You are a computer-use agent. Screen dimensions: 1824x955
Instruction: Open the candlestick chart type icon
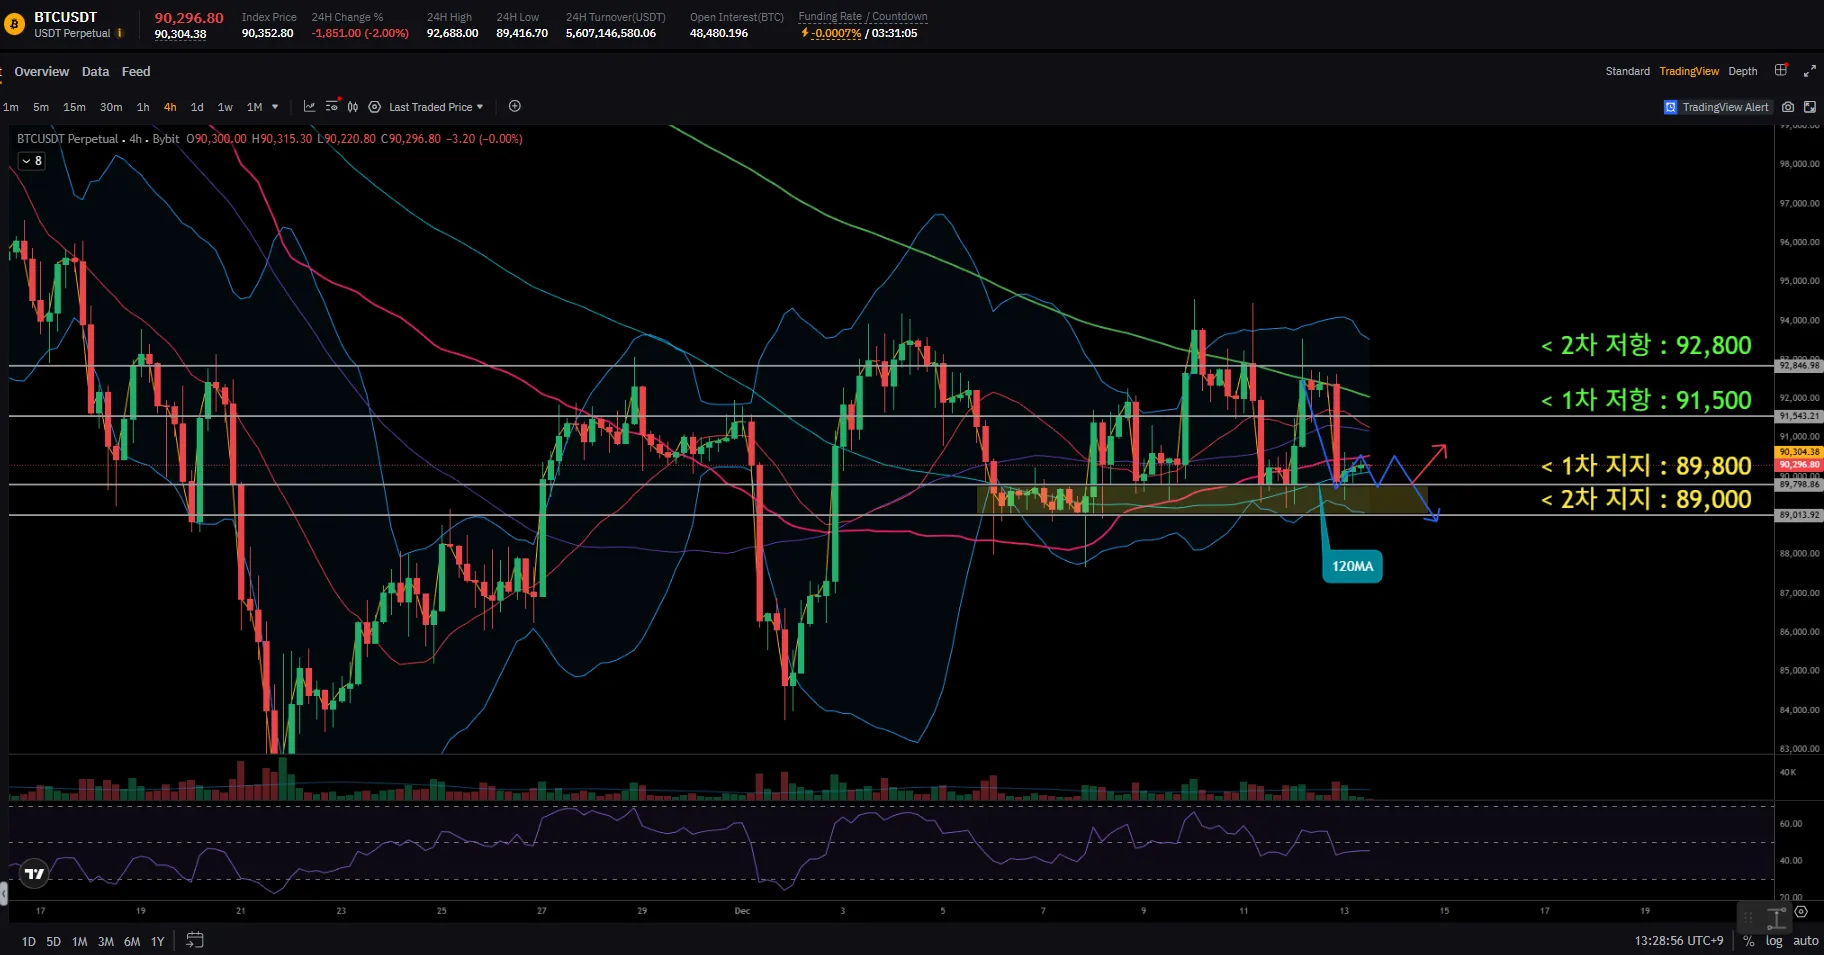pos(353,107)
